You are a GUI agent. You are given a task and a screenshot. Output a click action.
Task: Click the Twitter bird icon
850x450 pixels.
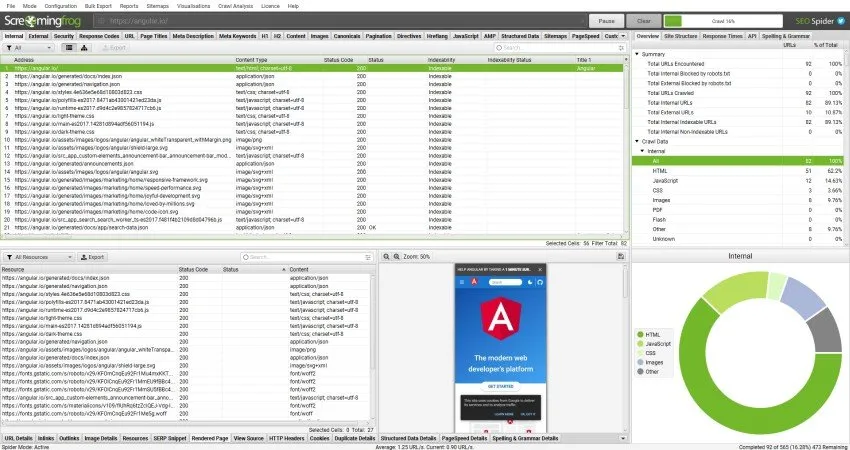pos(843,18)
